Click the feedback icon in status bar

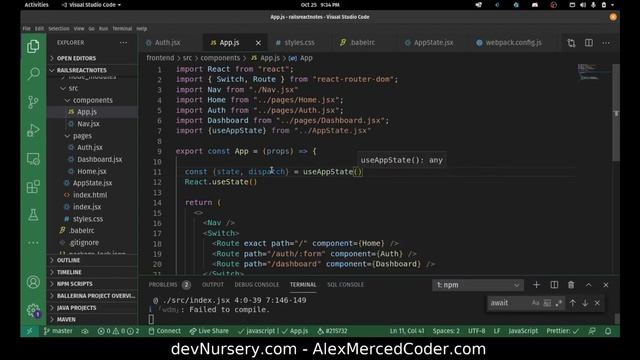point(592,331)
